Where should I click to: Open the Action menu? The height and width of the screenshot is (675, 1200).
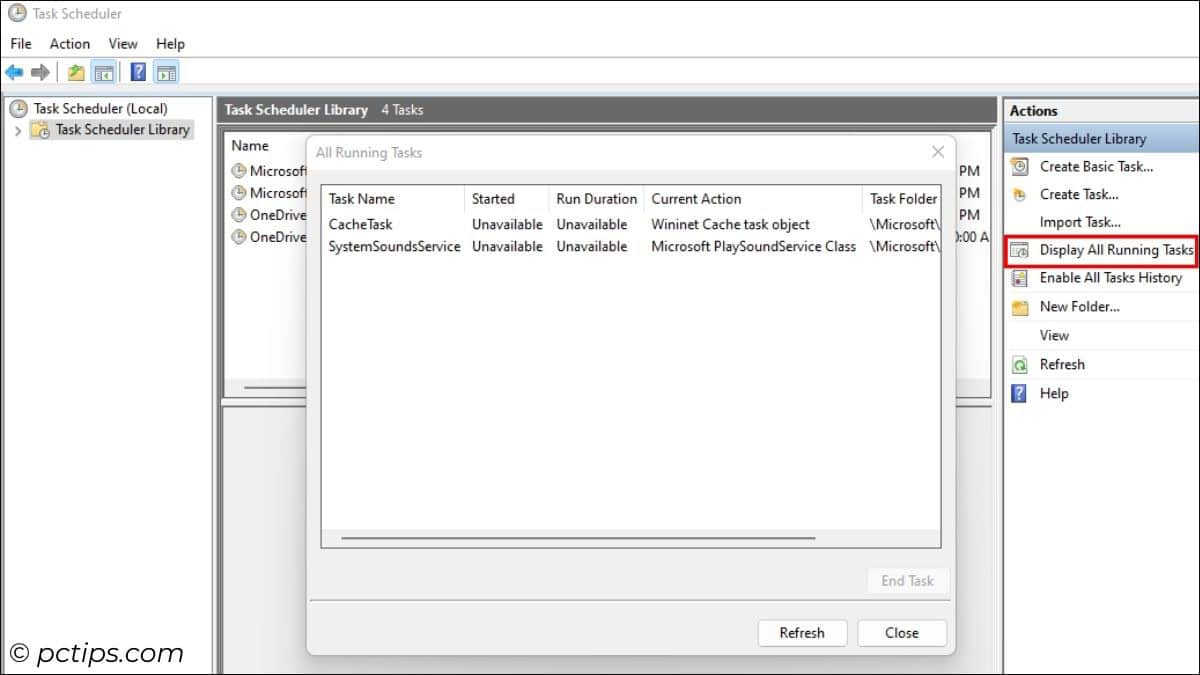[69, 43]
